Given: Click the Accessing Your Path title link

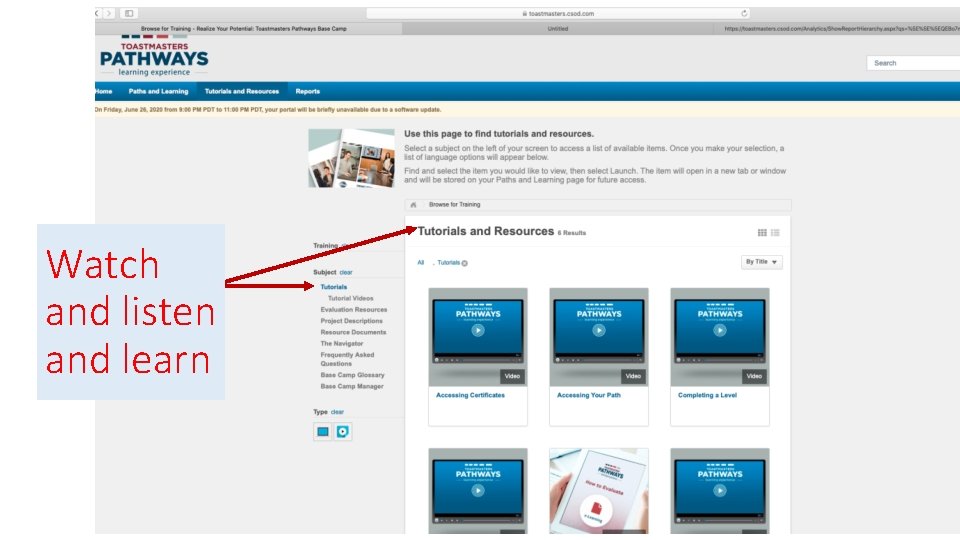Looking at the screenshot, I should click(x=589, y=396).
